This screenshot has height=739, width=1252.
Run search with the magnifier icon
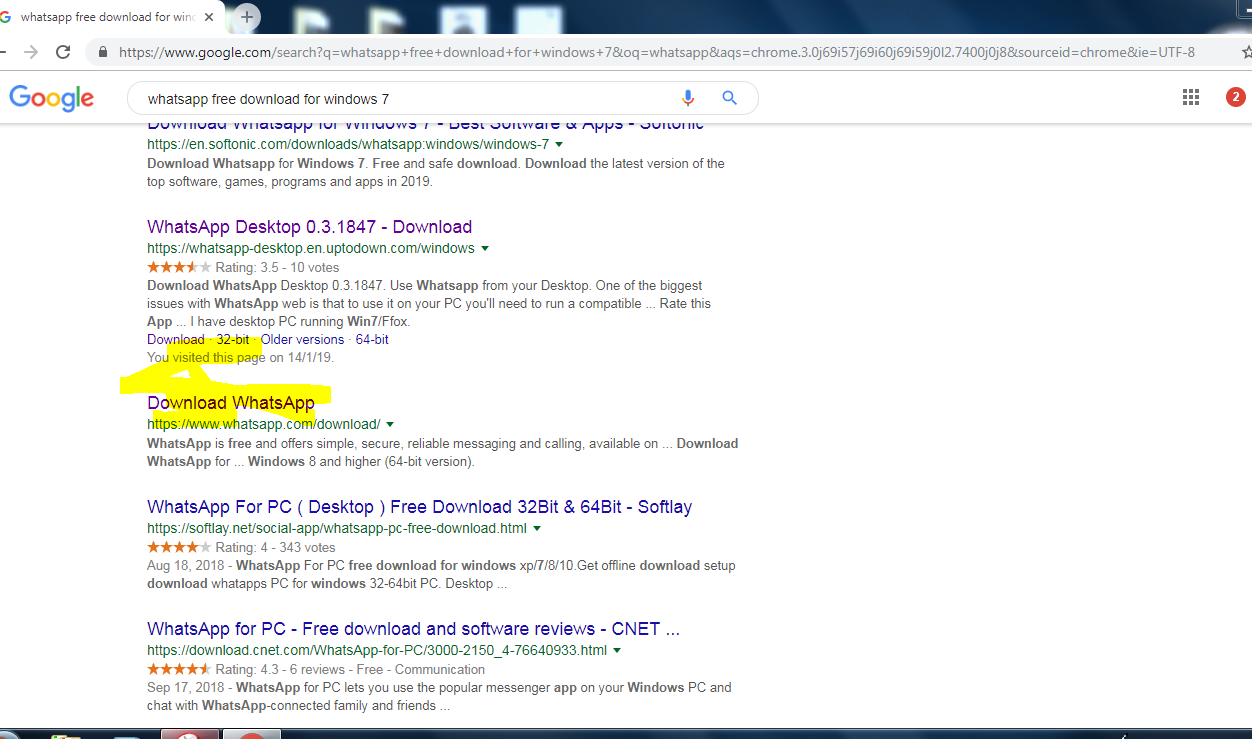(x=729, y=98)
